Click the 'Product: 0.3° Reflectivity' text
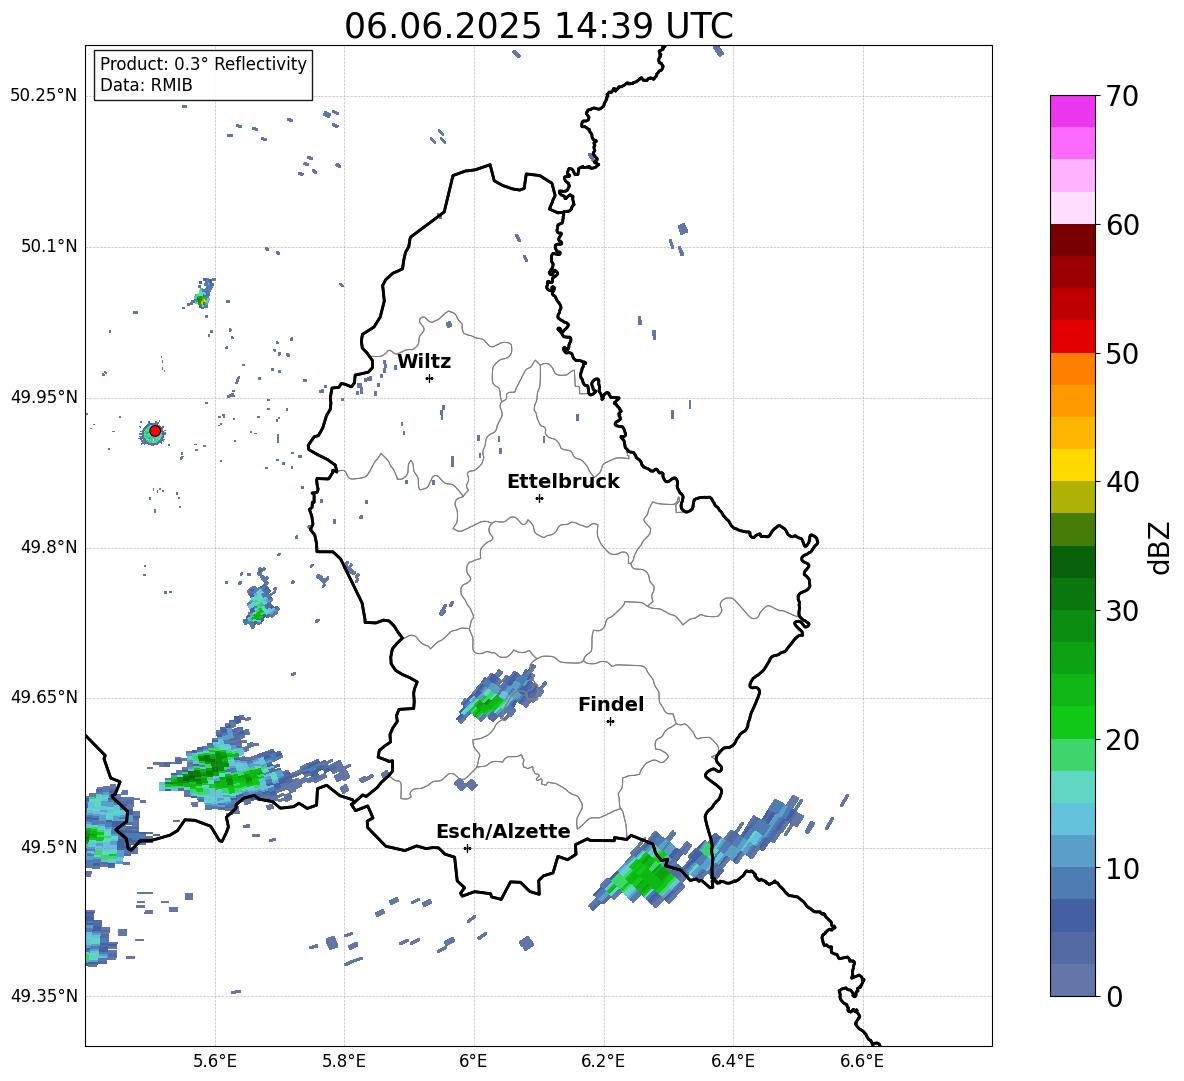Viewport: 1184px width, 1081px height. click(x=203, y=63)
